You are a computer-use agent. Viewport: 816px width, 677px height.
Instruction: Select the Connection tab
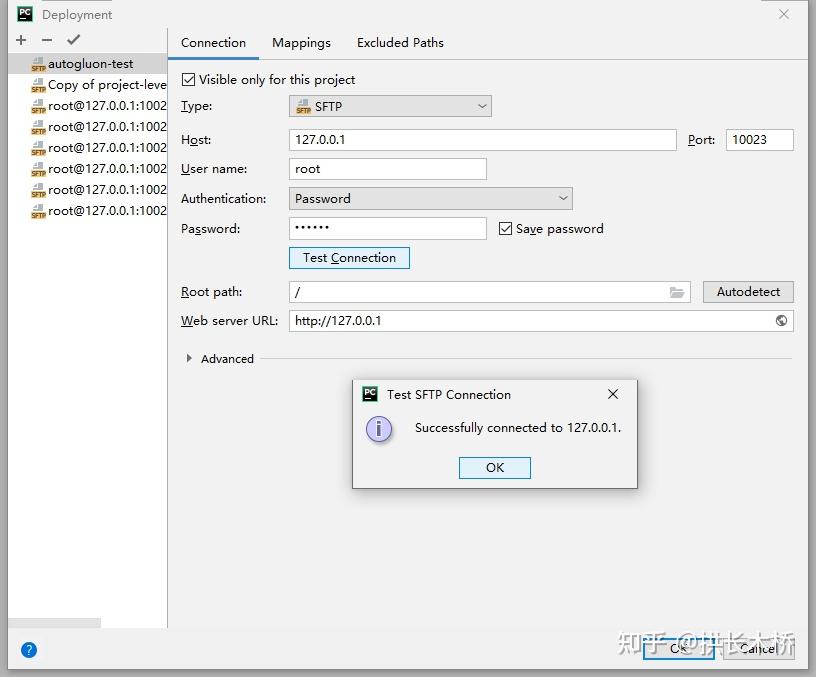coord(213,43)
